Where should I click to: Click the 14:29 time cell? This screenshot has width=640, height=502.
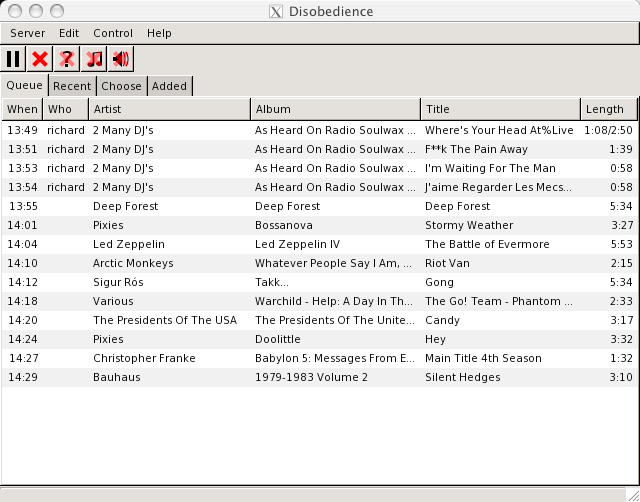click(x=23, y=377)
